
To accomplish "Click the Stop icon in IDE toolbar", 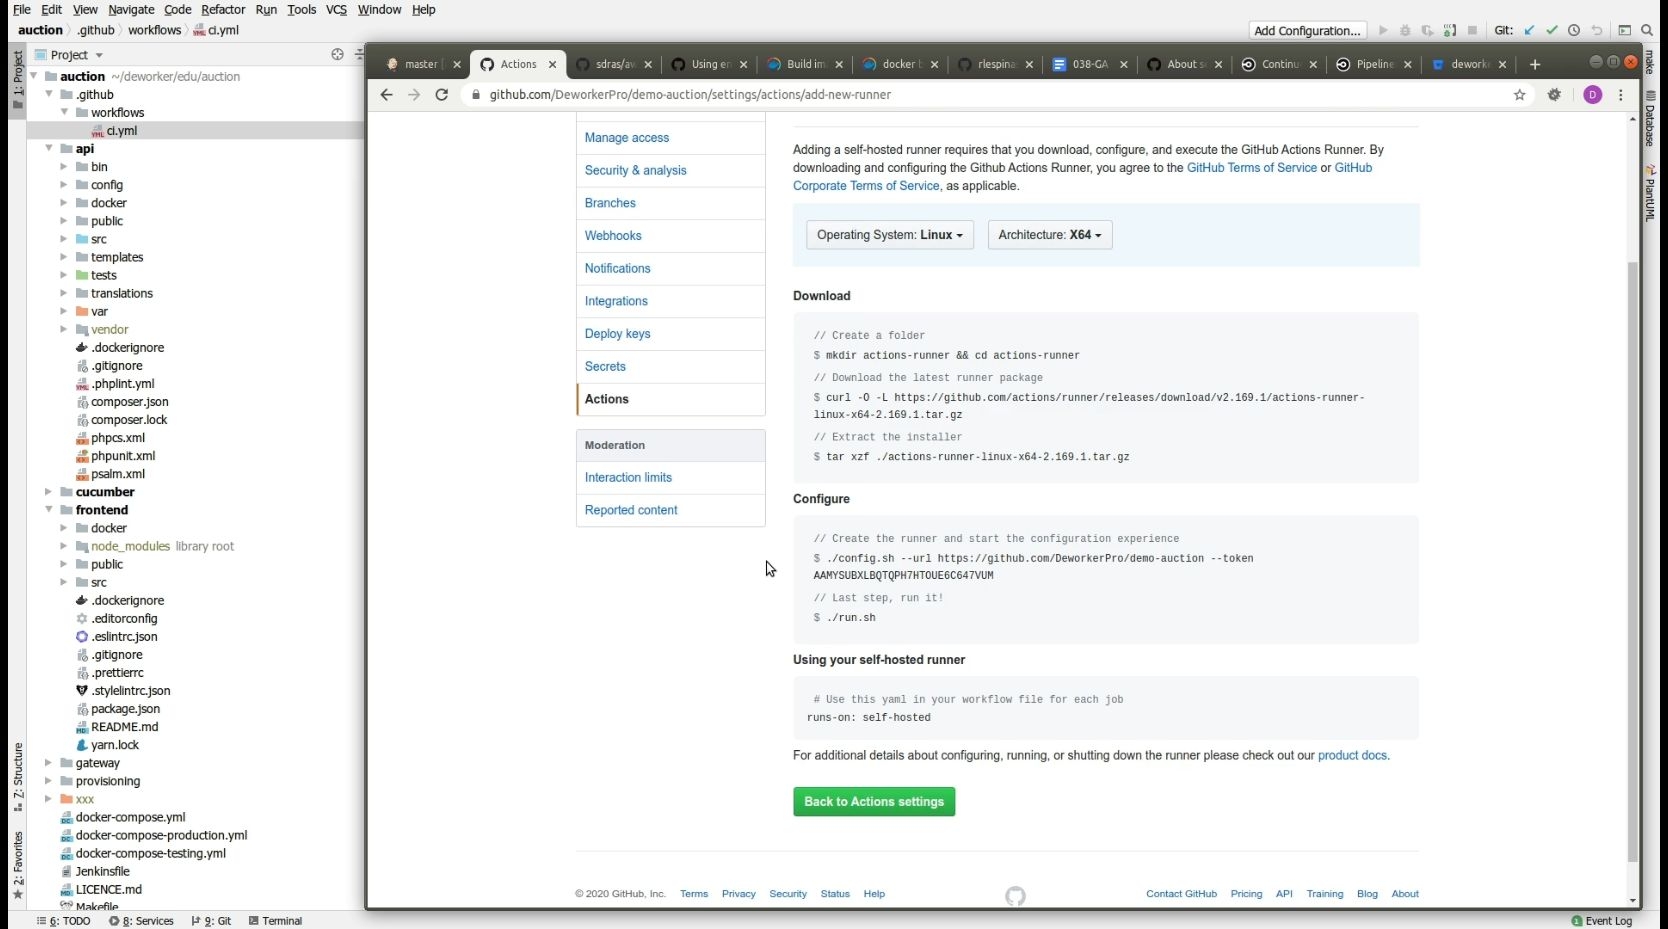I will [x=1472, y=30].
